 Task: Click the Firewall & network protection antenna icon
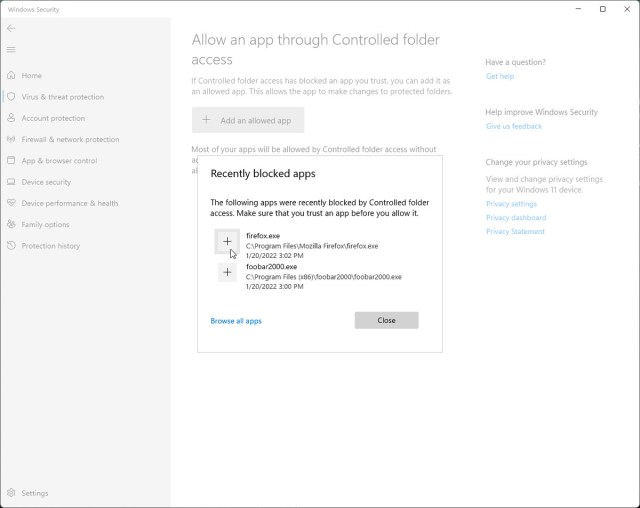(x=11, y=139)
